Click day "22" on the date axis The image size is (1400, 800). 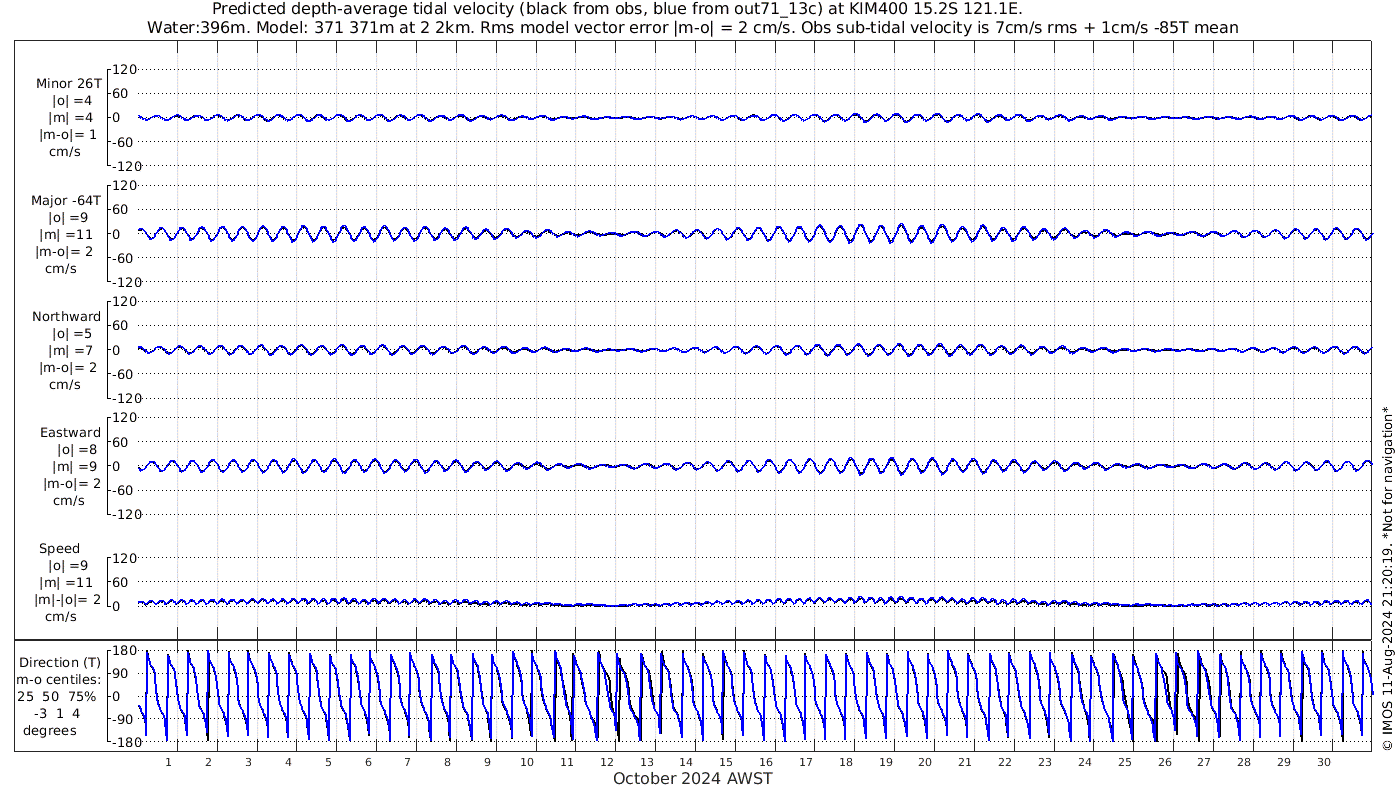pyautogui.click(x=1004, y=762)
